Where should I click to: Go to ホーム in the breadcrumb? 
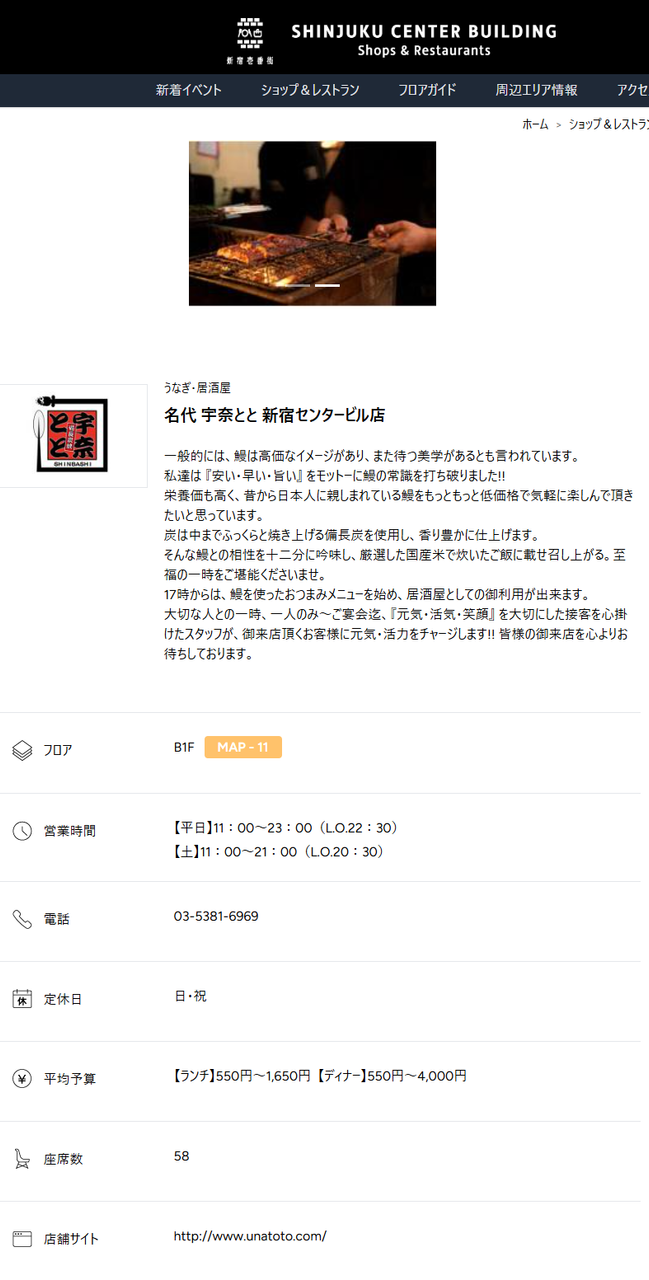(x=535, y=124)
